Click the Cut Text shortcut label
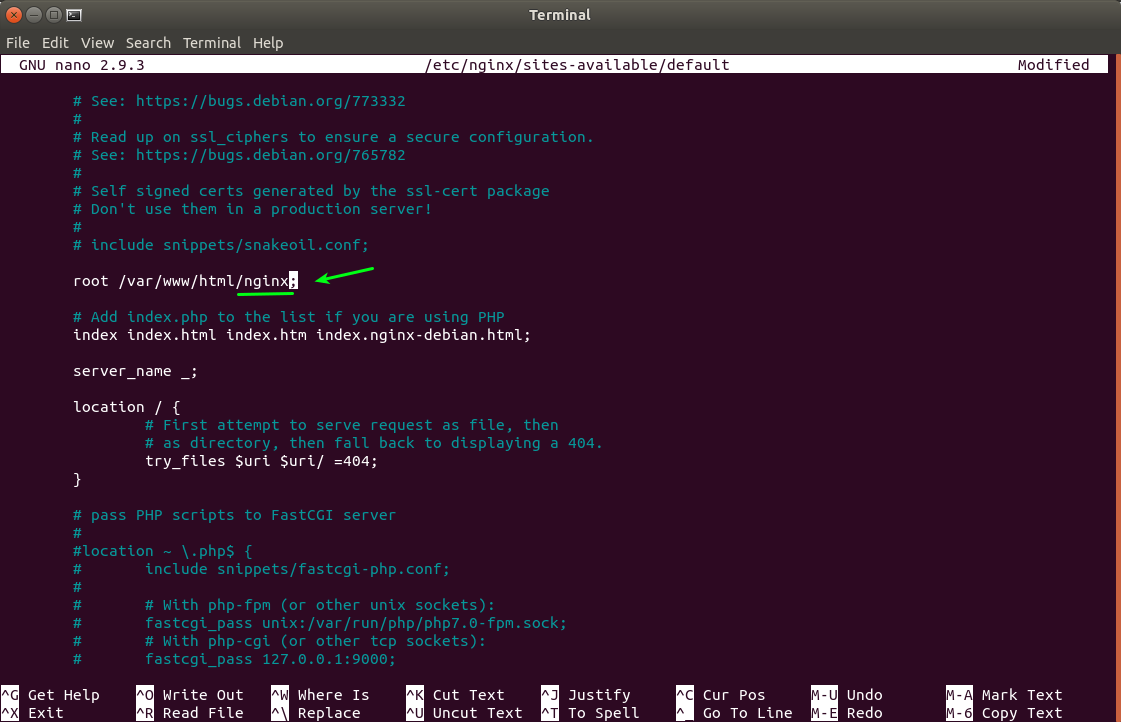Image resolution: width=1121 pixels, height=722 pixels. 468,695
